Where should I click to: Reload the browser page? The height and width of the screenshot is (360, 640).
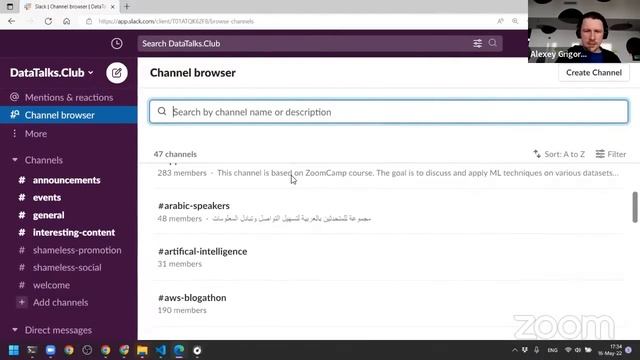pyautogui.click(x=48, y=21)
